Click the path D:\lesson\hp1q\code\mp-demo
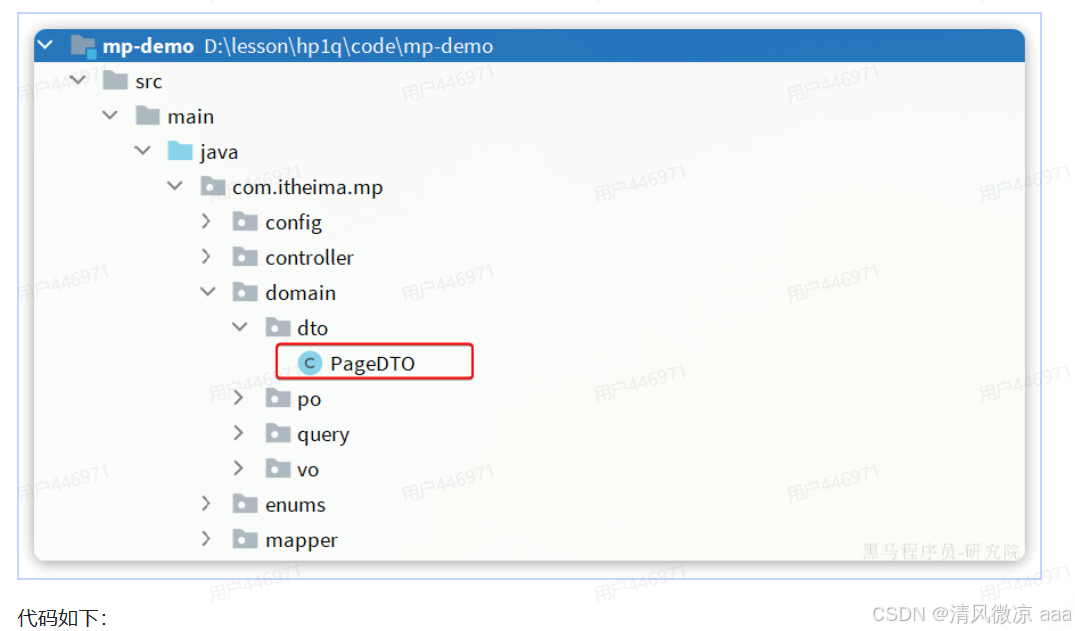The image size is (1075, 631). pyautogui.click(x=348, y=47)
